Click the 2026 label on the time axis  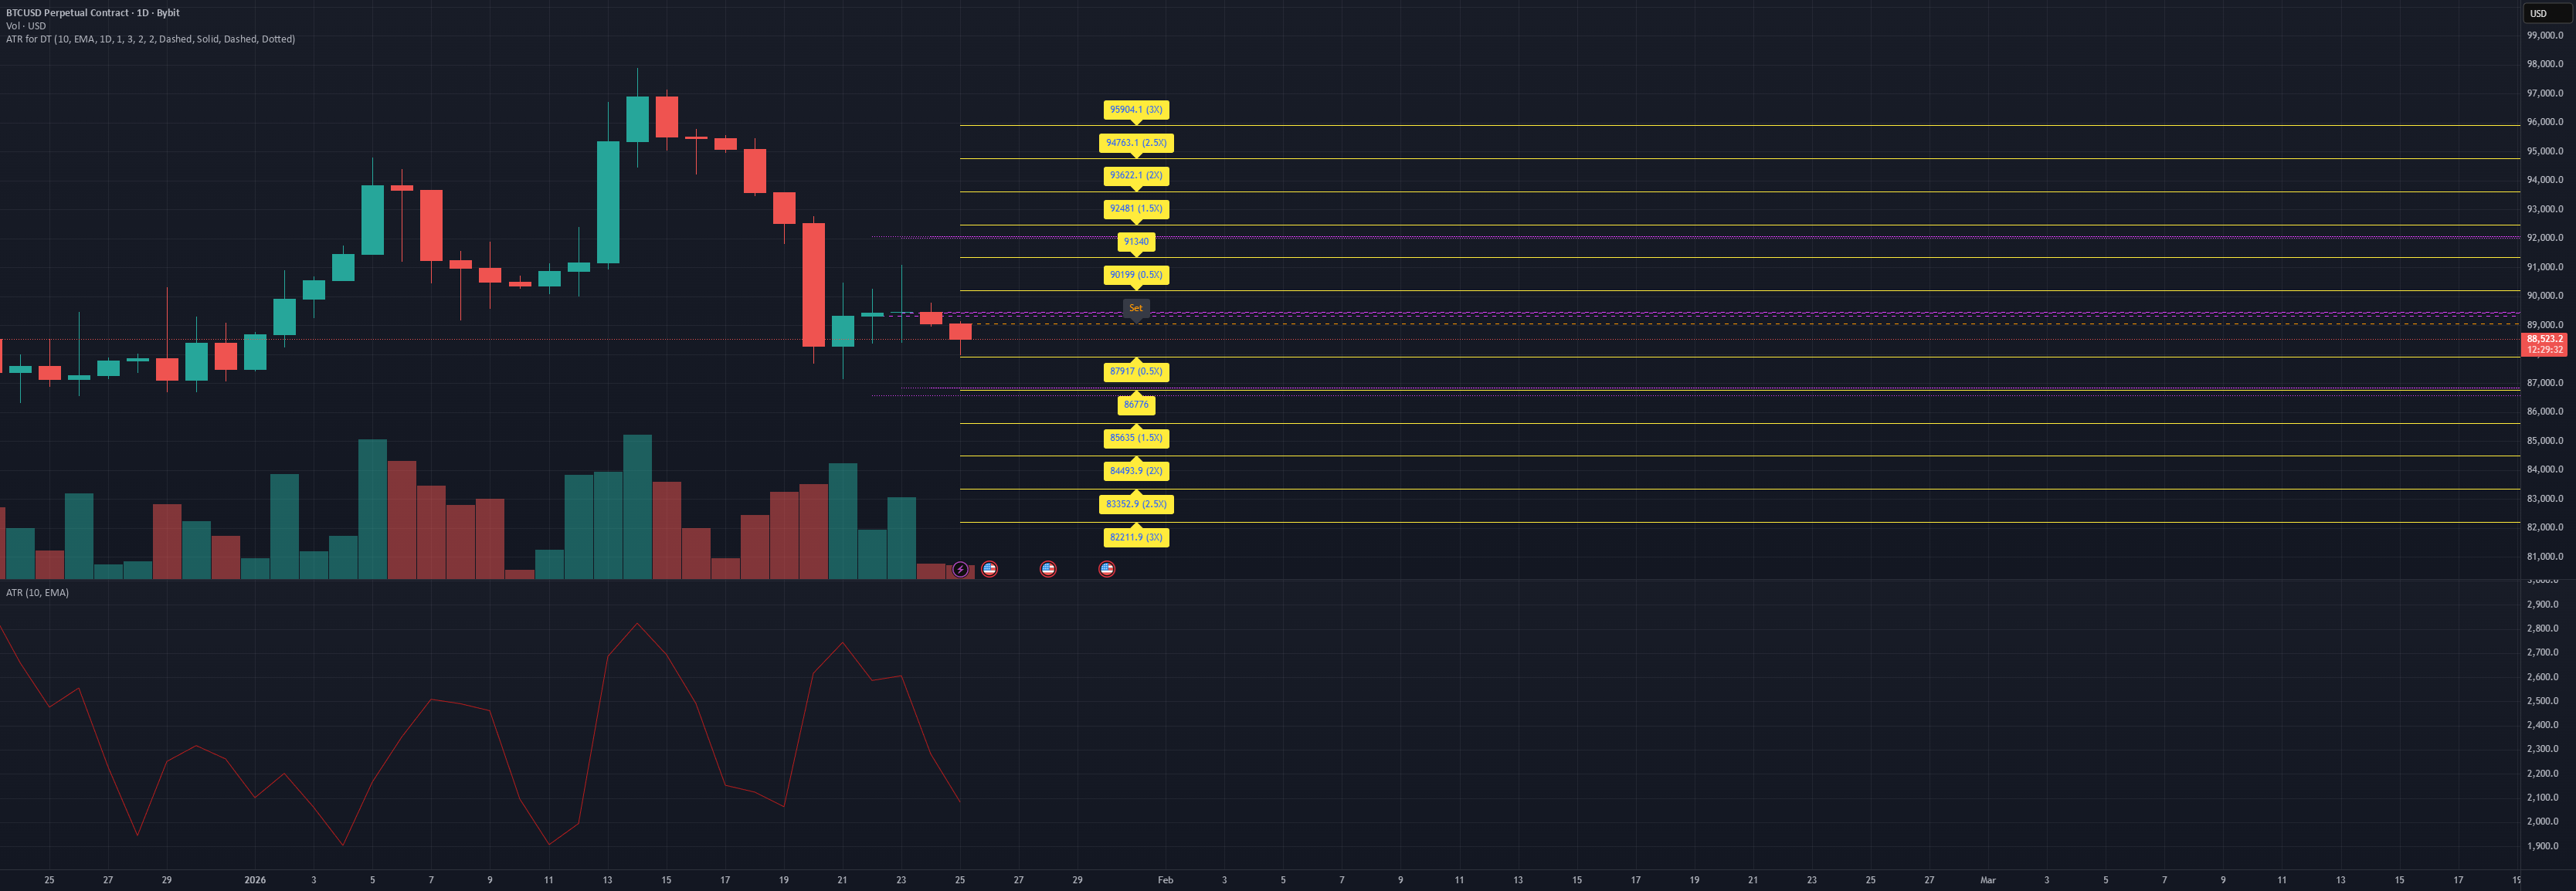[255, 880]
